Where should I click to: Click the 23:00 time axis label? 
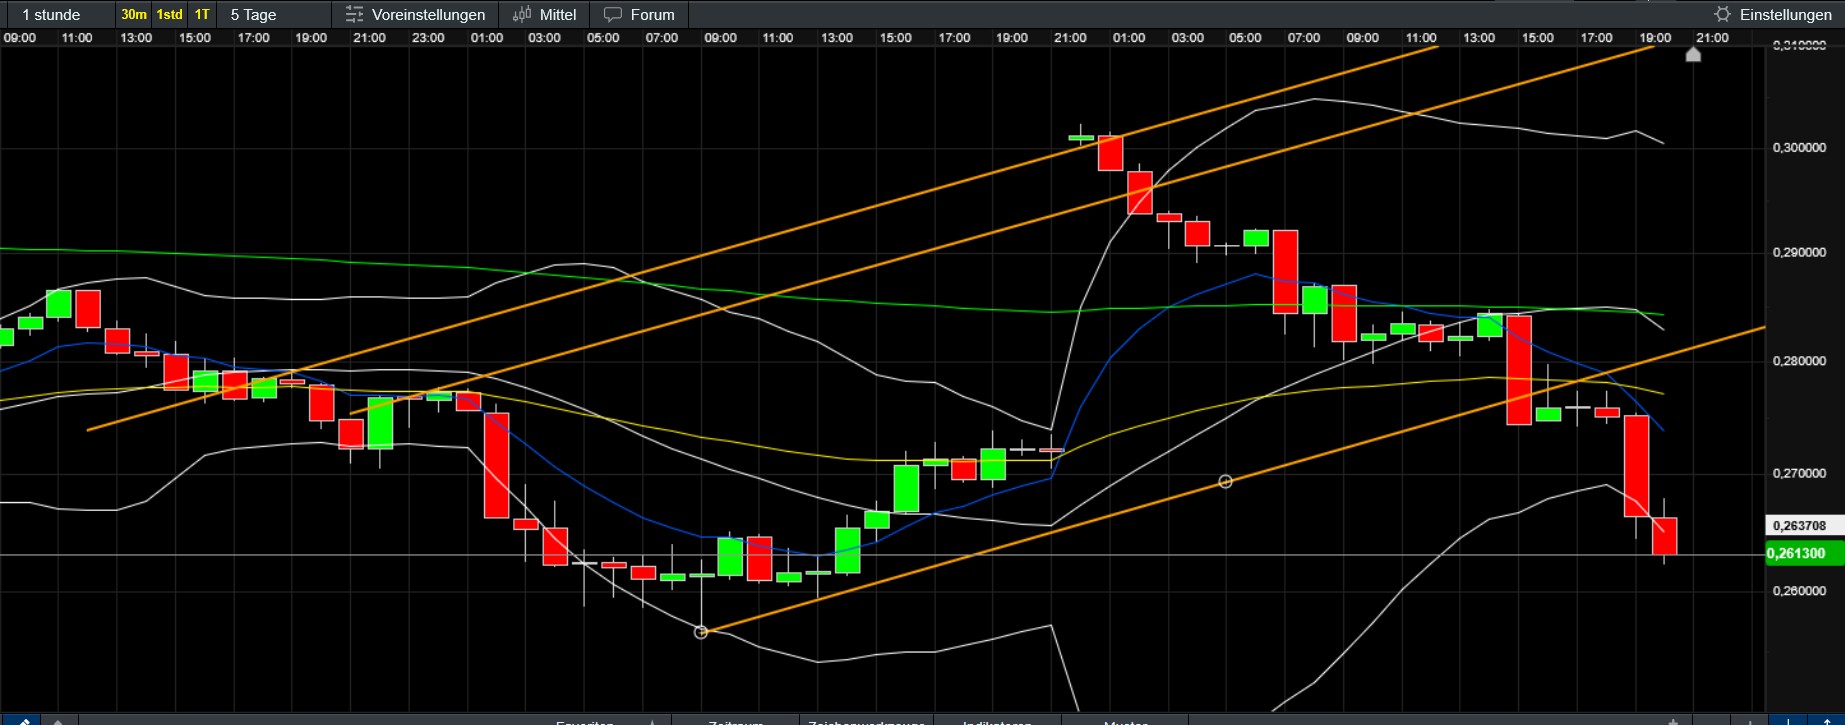[x=428, y=38]
